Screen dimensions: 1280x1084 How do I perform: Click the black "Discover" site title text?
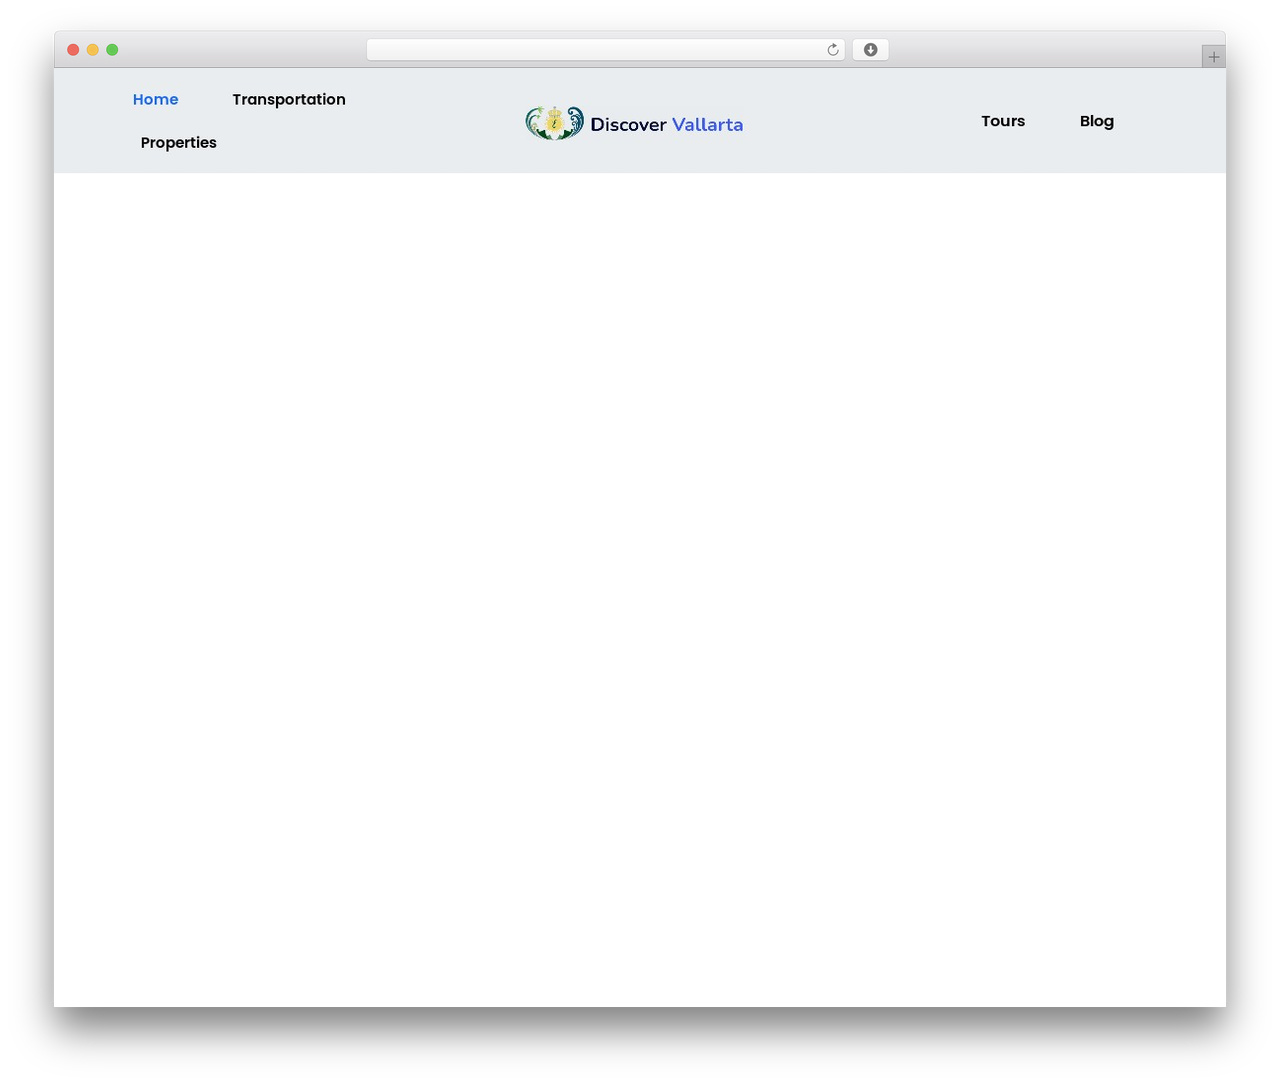coord(628,124)
